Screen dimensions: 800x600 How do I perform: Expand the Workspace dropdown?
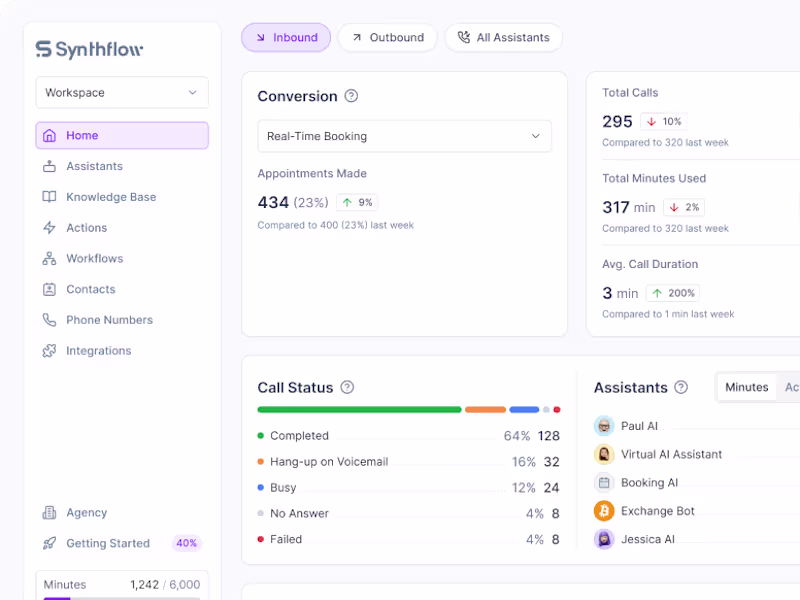[x=122, y=93]
